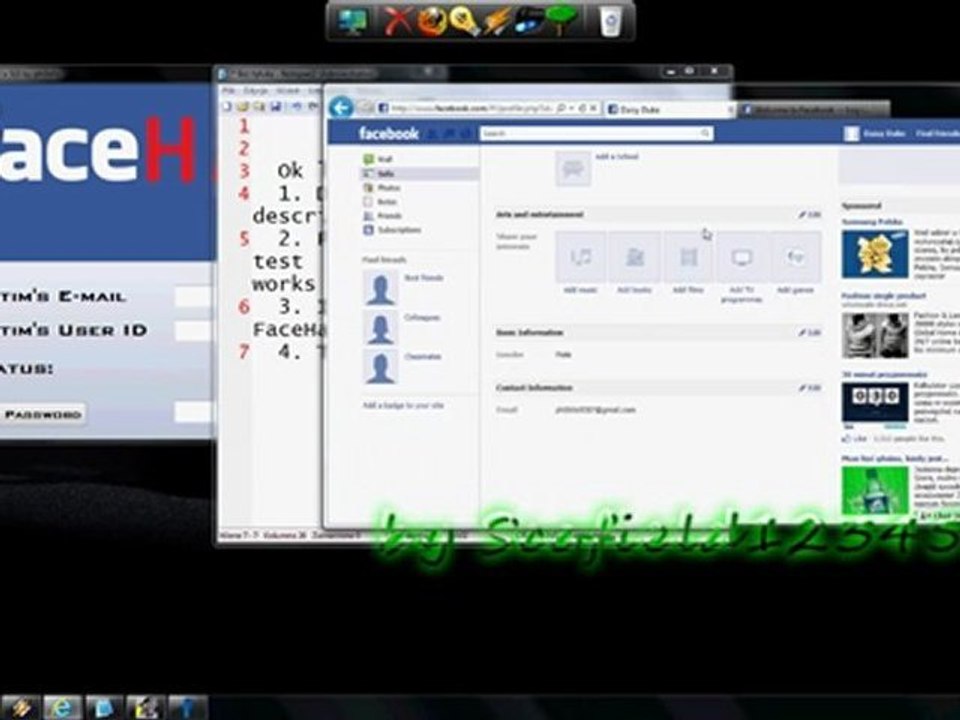The height and width of the screenshot is (720, 960).
Task: Click the Add music tile
Action: (580, 257)
